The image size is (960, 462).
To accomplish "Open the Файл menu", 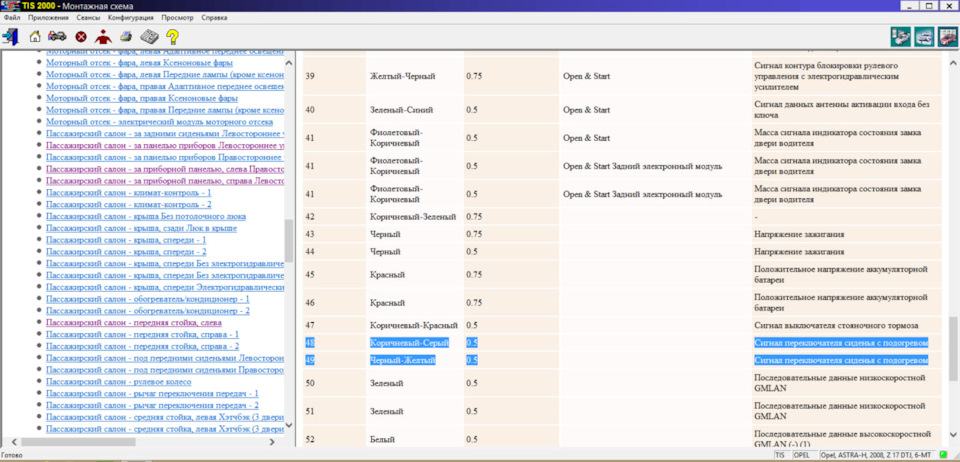I will click(x=12, y=18).
